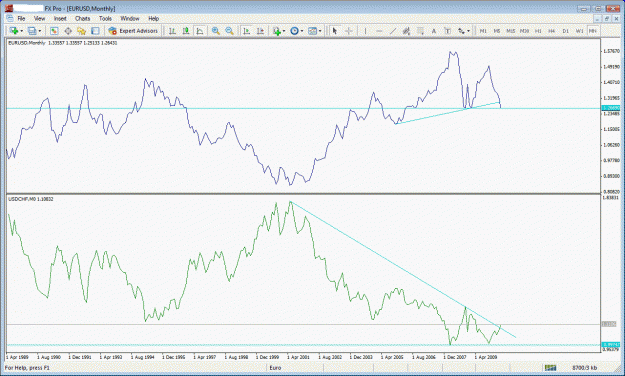Select the Fibonacci Retracement tool
625x376 pixels.
[x=420, y=31]
